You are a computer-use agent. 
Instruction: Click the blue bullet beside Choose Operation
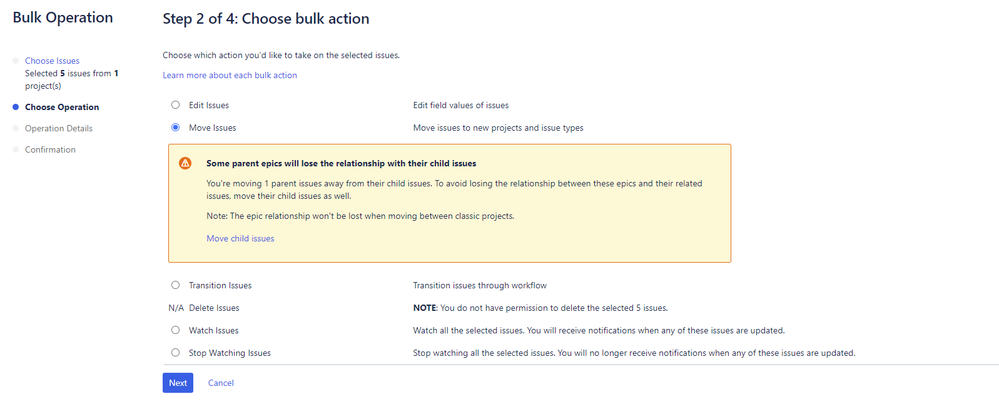(15, 107)
